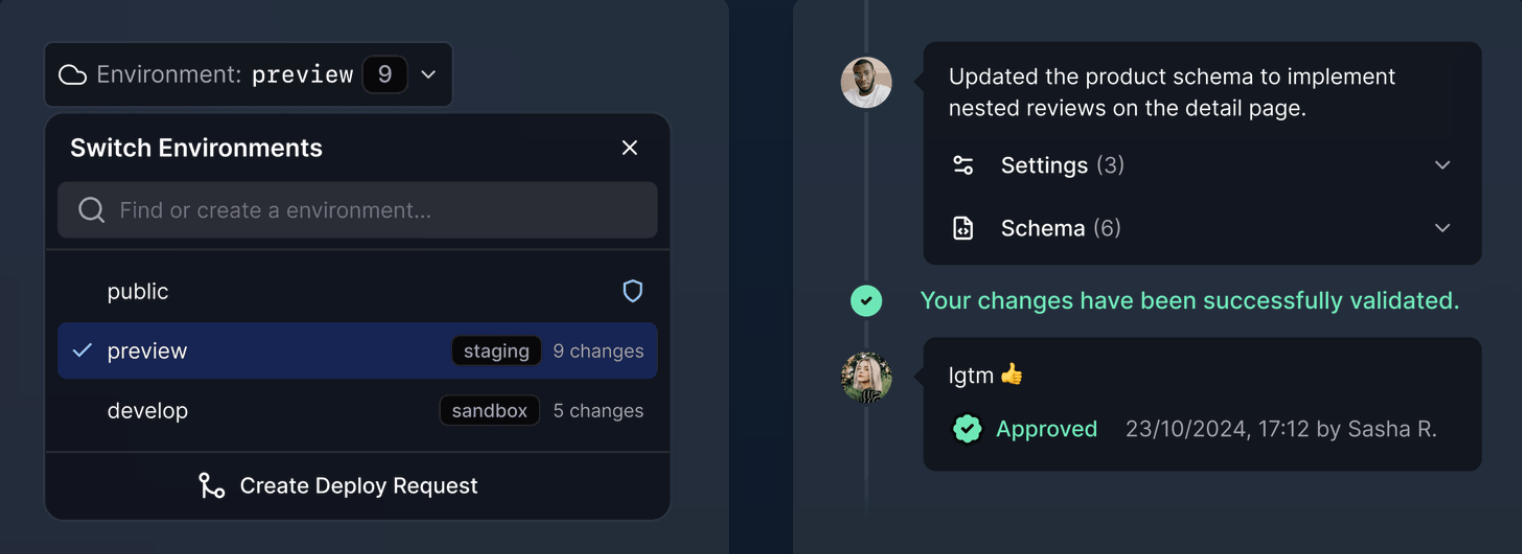Screen dimensions: 1522x554
Task: Close the Switch Environments panel
Action: (x=629, y=148)
